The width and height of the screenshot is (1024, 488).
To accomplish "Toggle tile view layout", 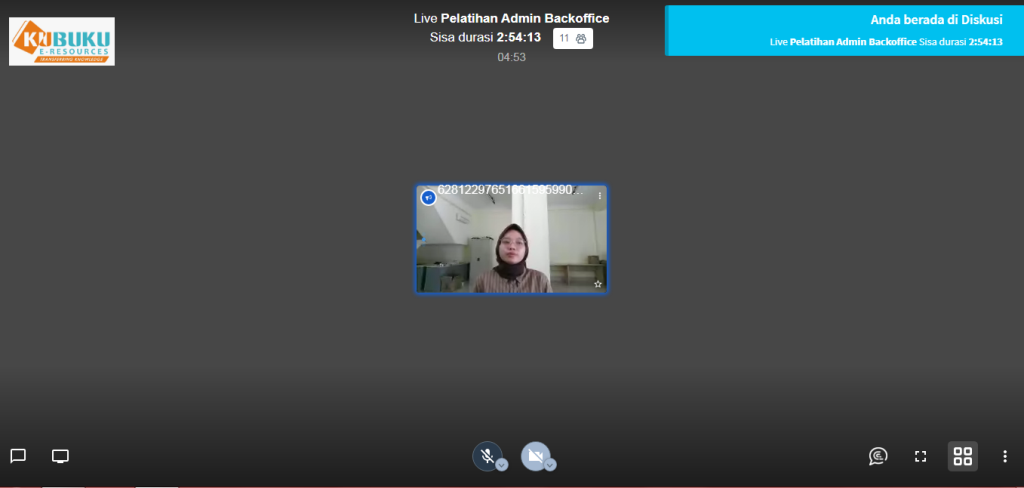I will point(962,456).
